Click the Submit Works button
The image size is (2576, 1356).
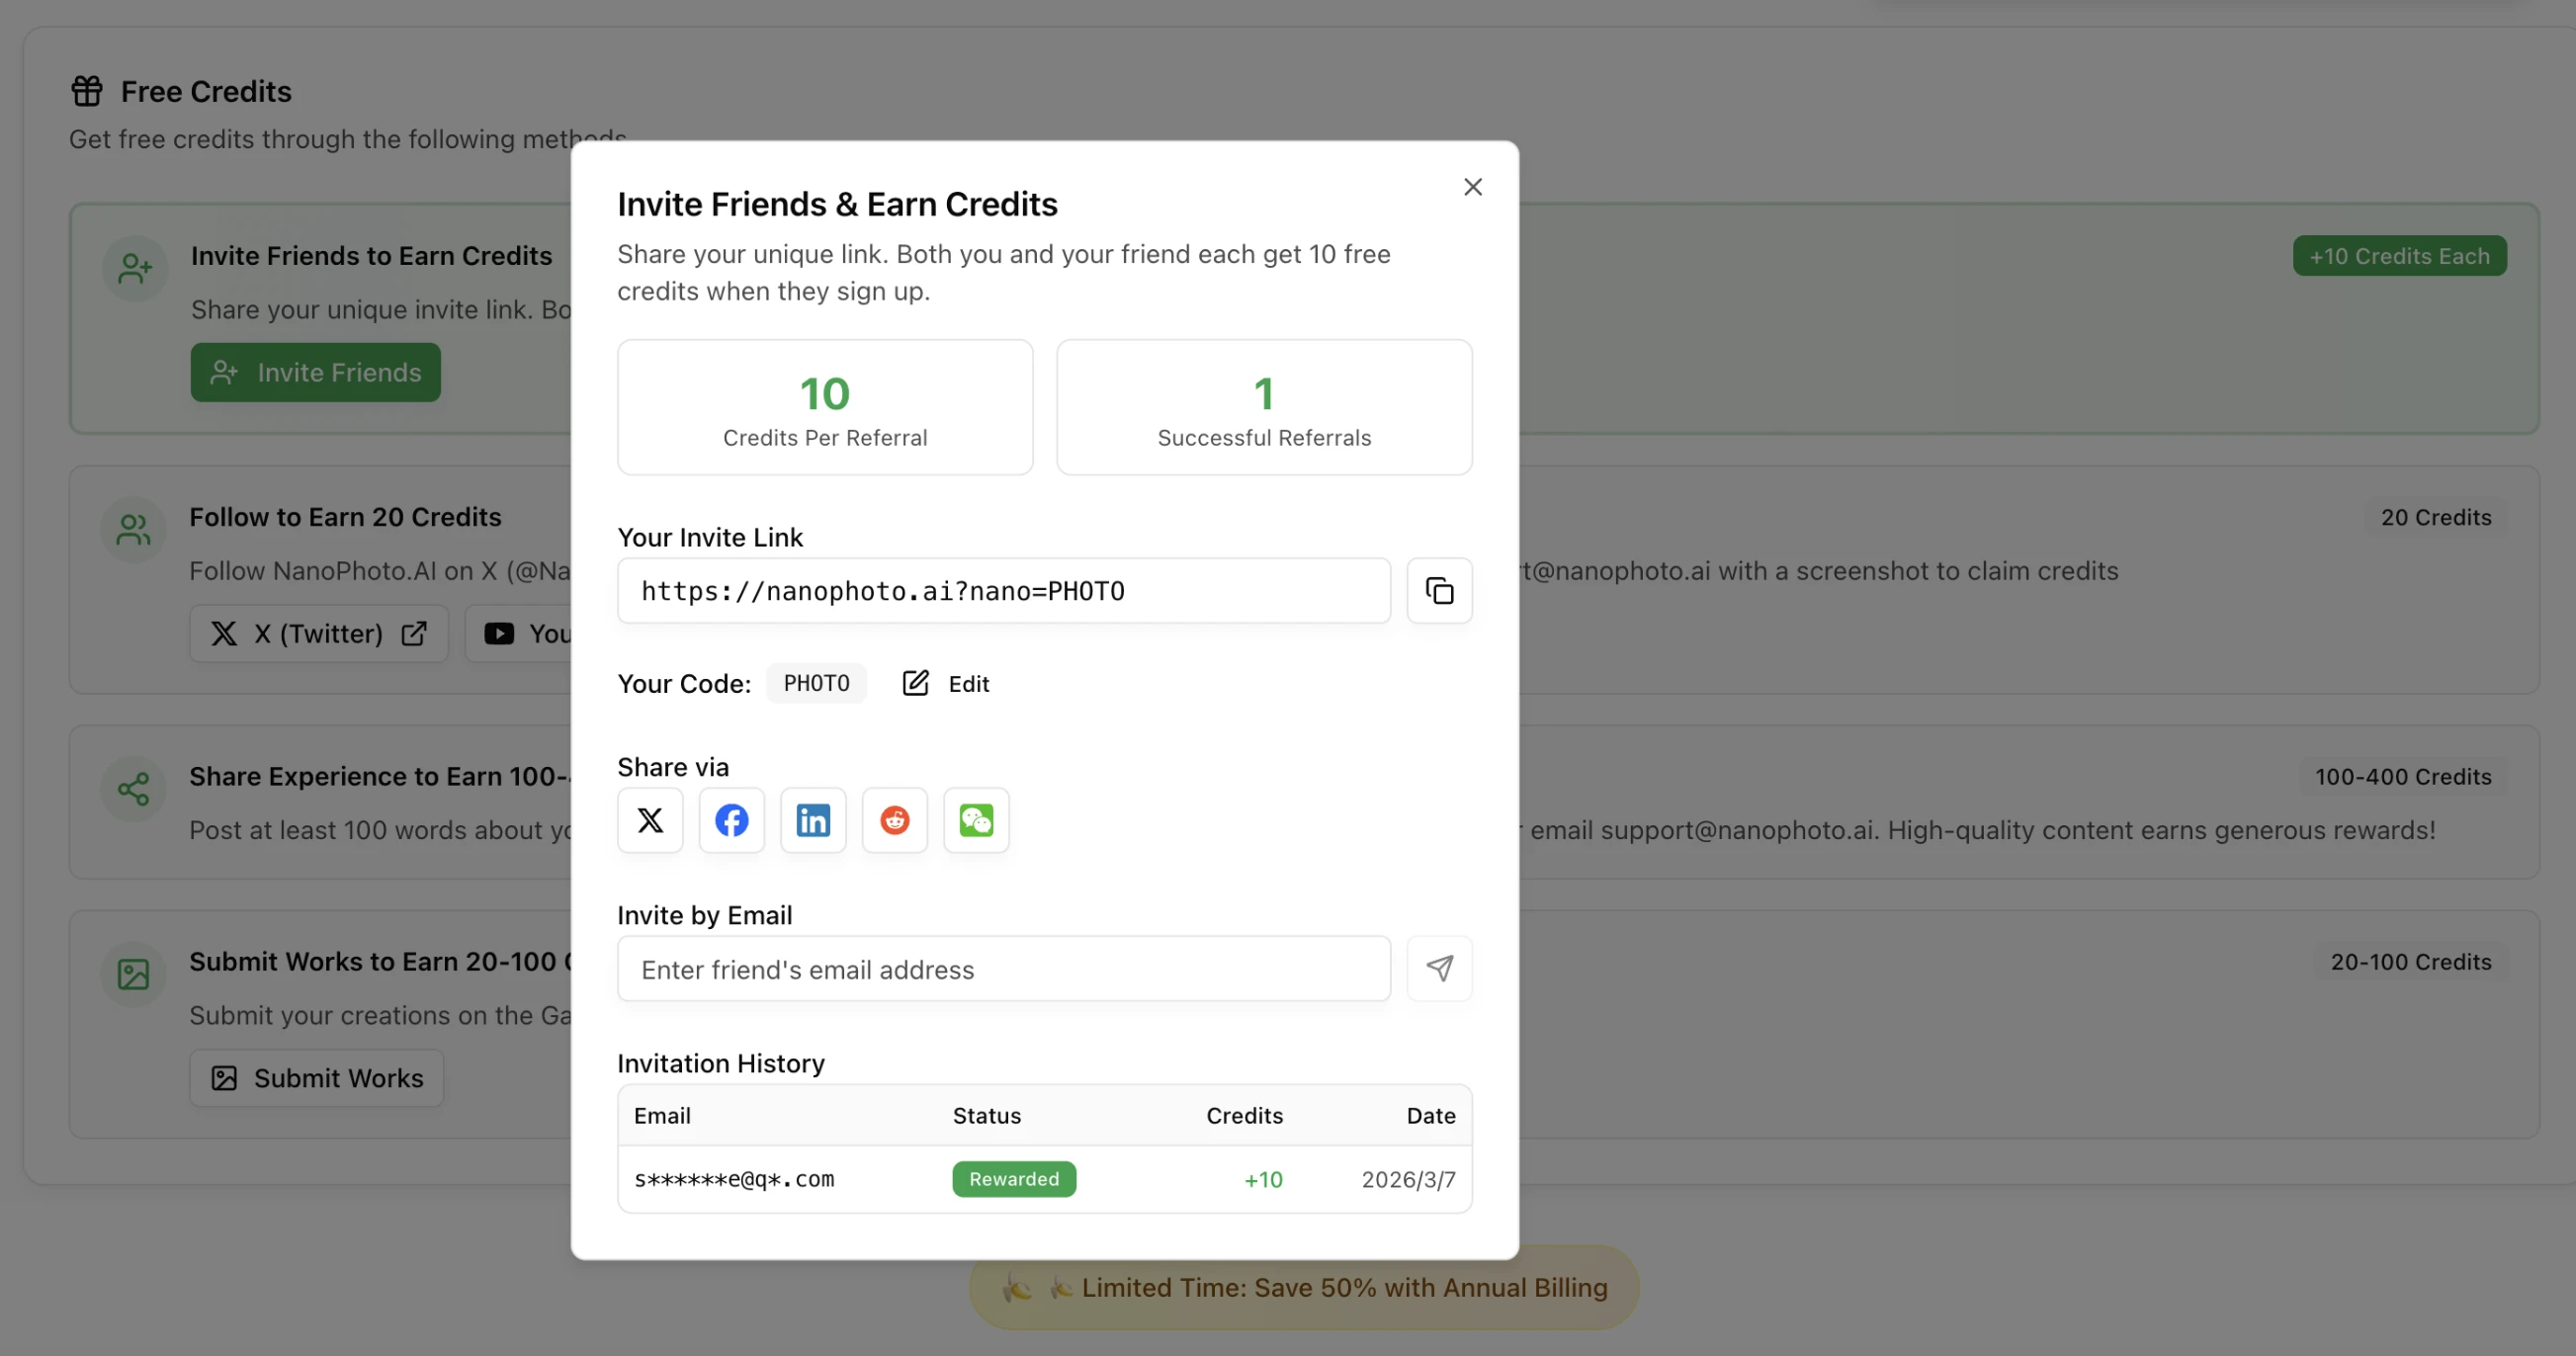[x=317, y=1078]
